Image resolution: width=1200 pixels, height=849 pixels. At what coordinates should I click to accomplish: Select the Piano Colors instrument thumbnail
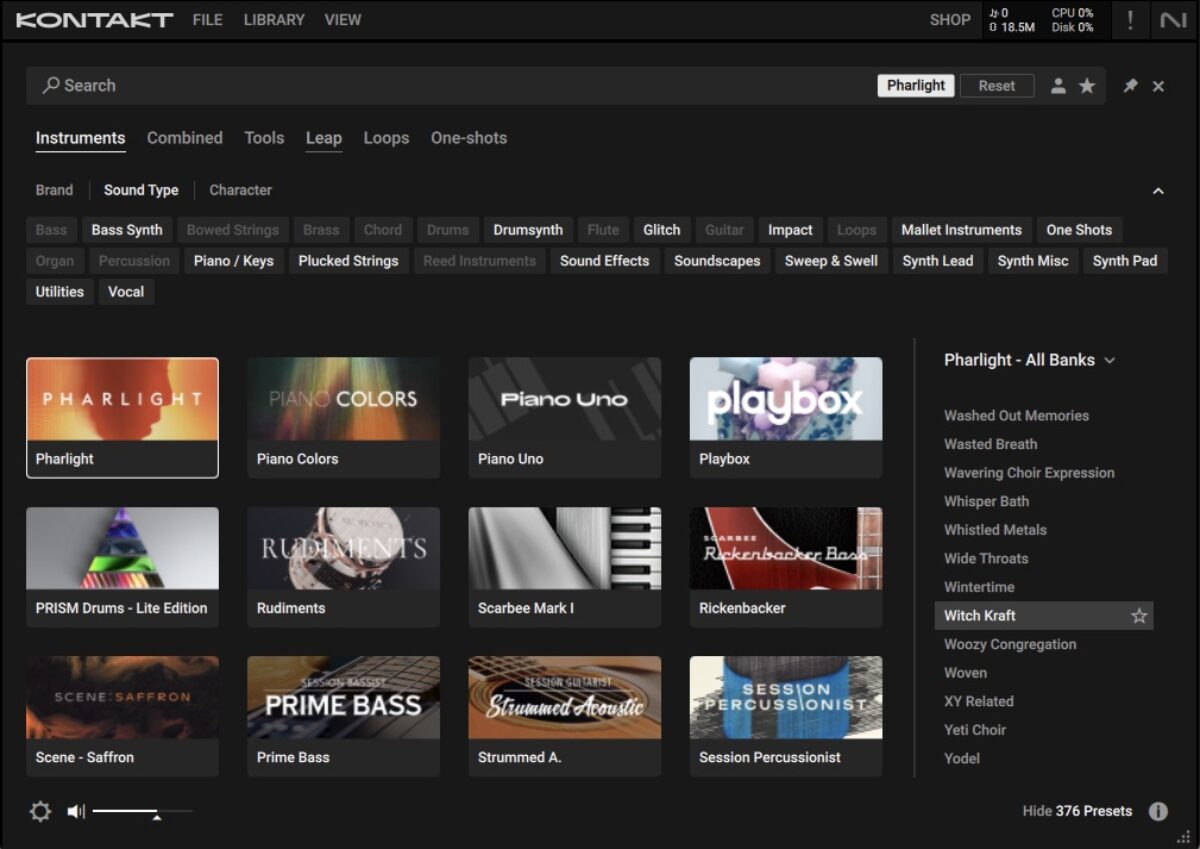tap(343, 418)
